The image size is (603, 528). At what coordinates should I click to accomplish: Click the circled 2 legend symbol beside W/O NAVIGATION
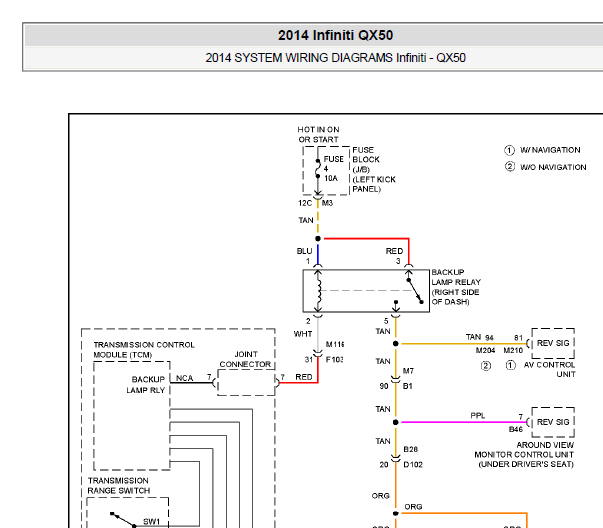tap(510, 167)
